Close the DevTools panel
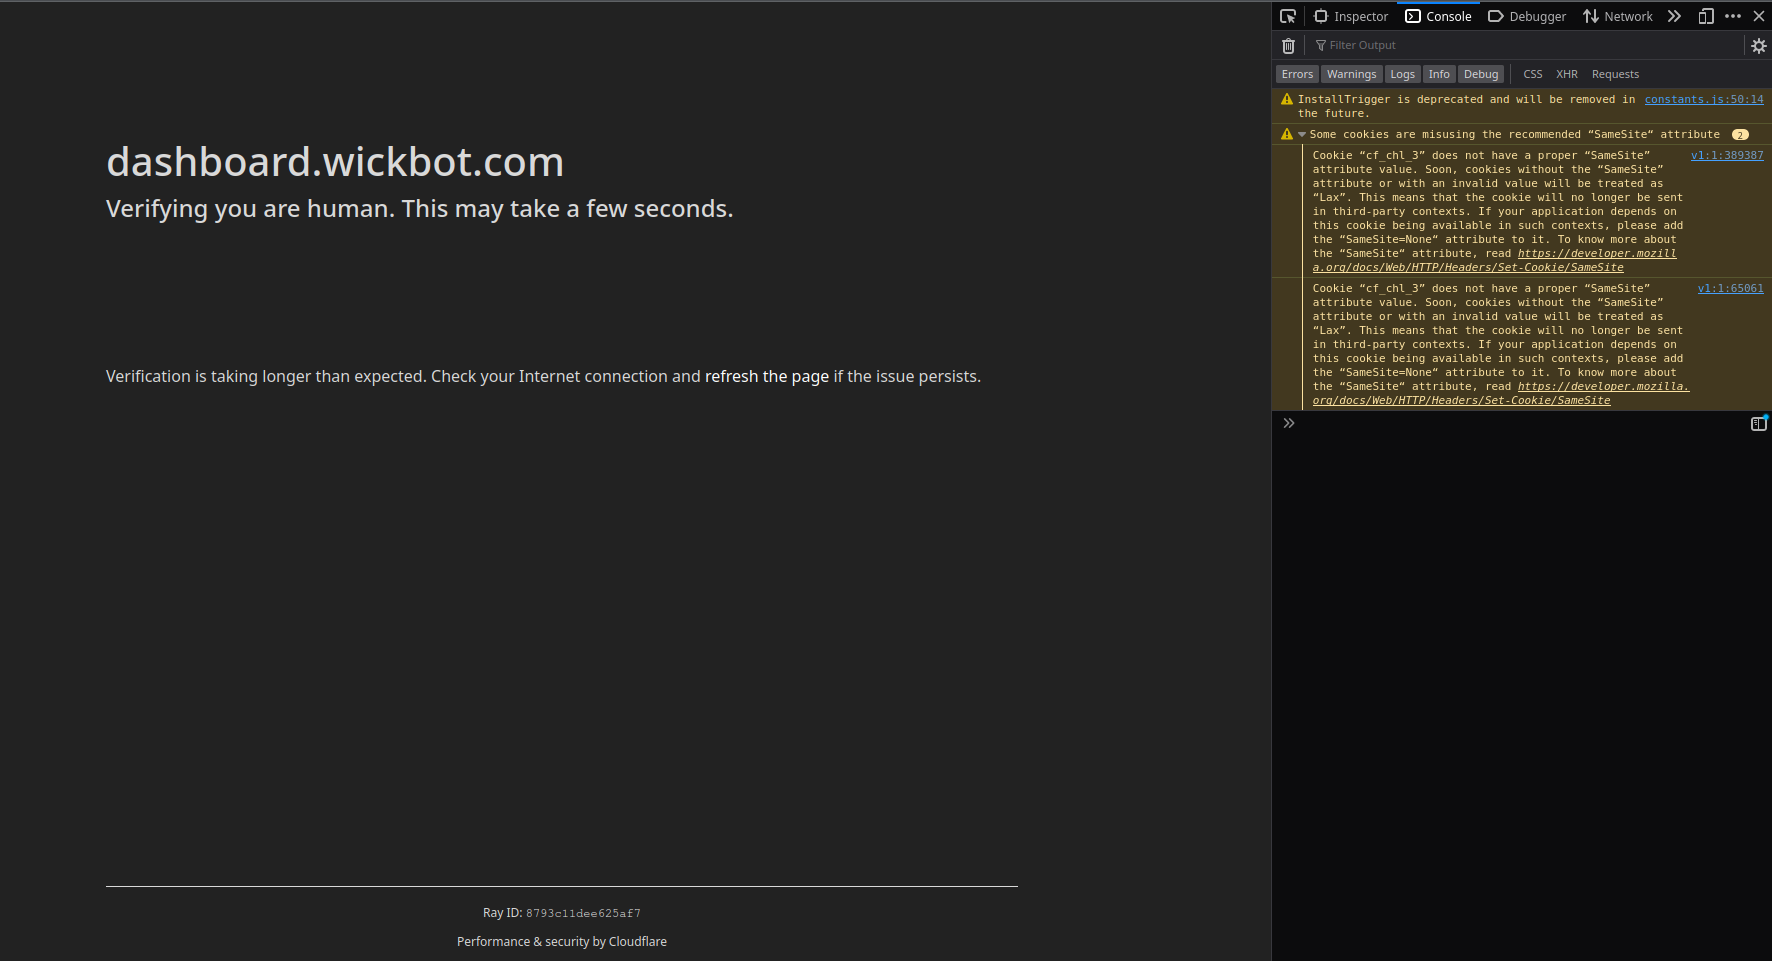 [1759, 16]
